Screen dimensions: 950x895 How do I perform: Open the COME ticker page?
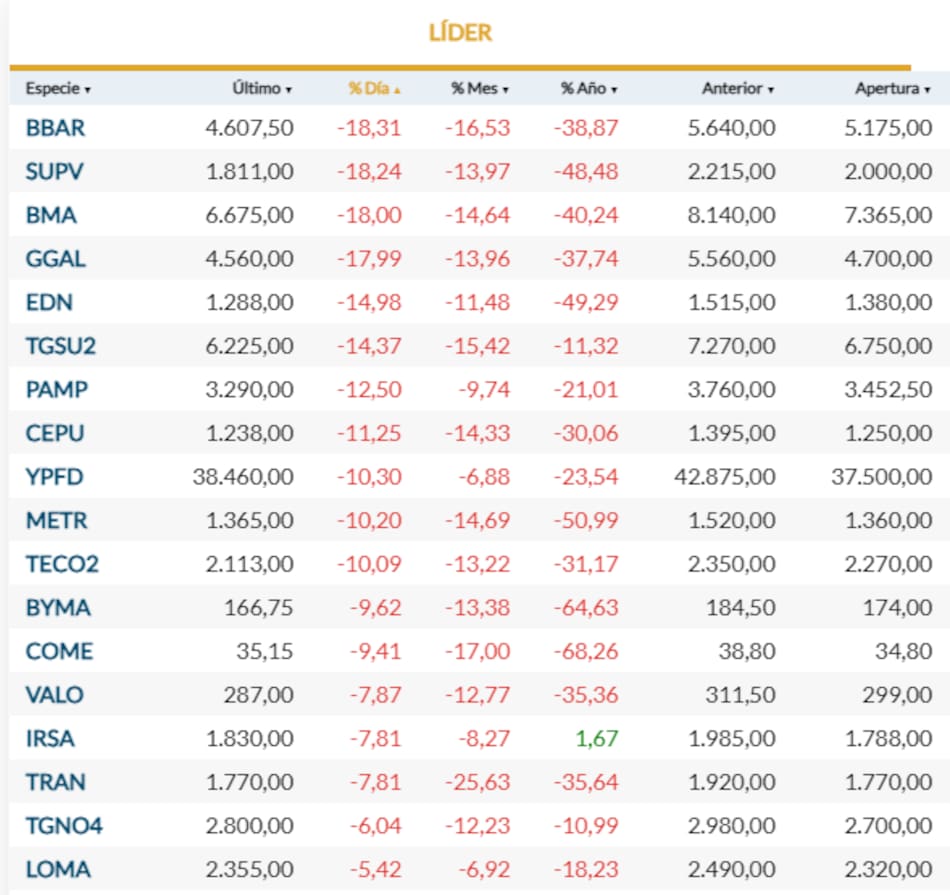(59, 651)
